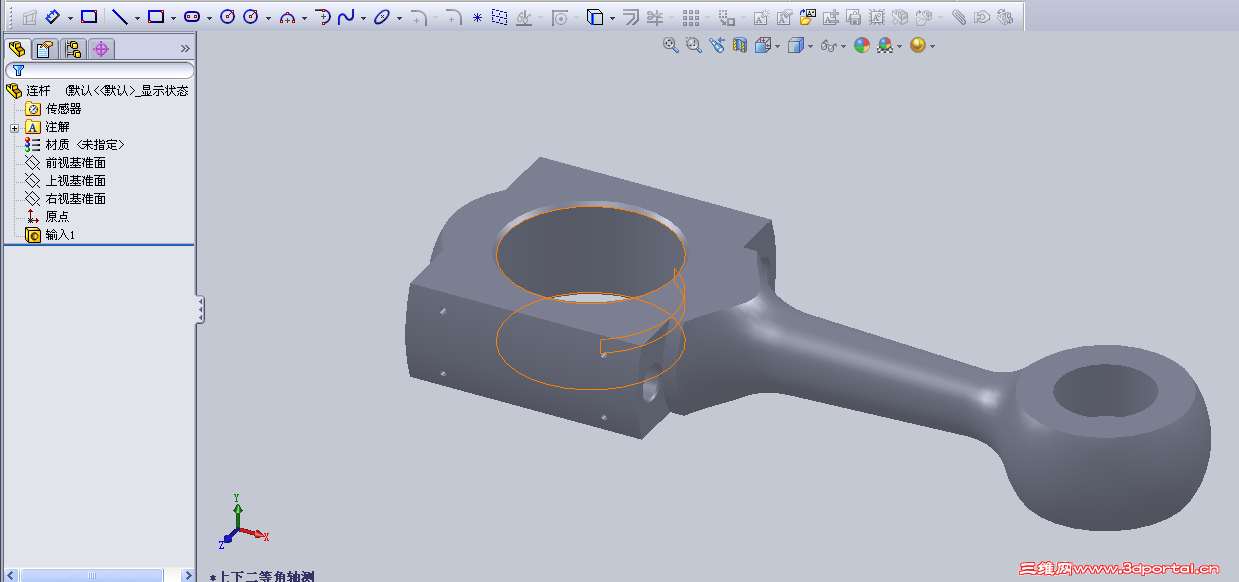This screenshot has height=582, width=1239.
Task: Open the Apply Scene dropdown arrow
Action: point(899,47)
